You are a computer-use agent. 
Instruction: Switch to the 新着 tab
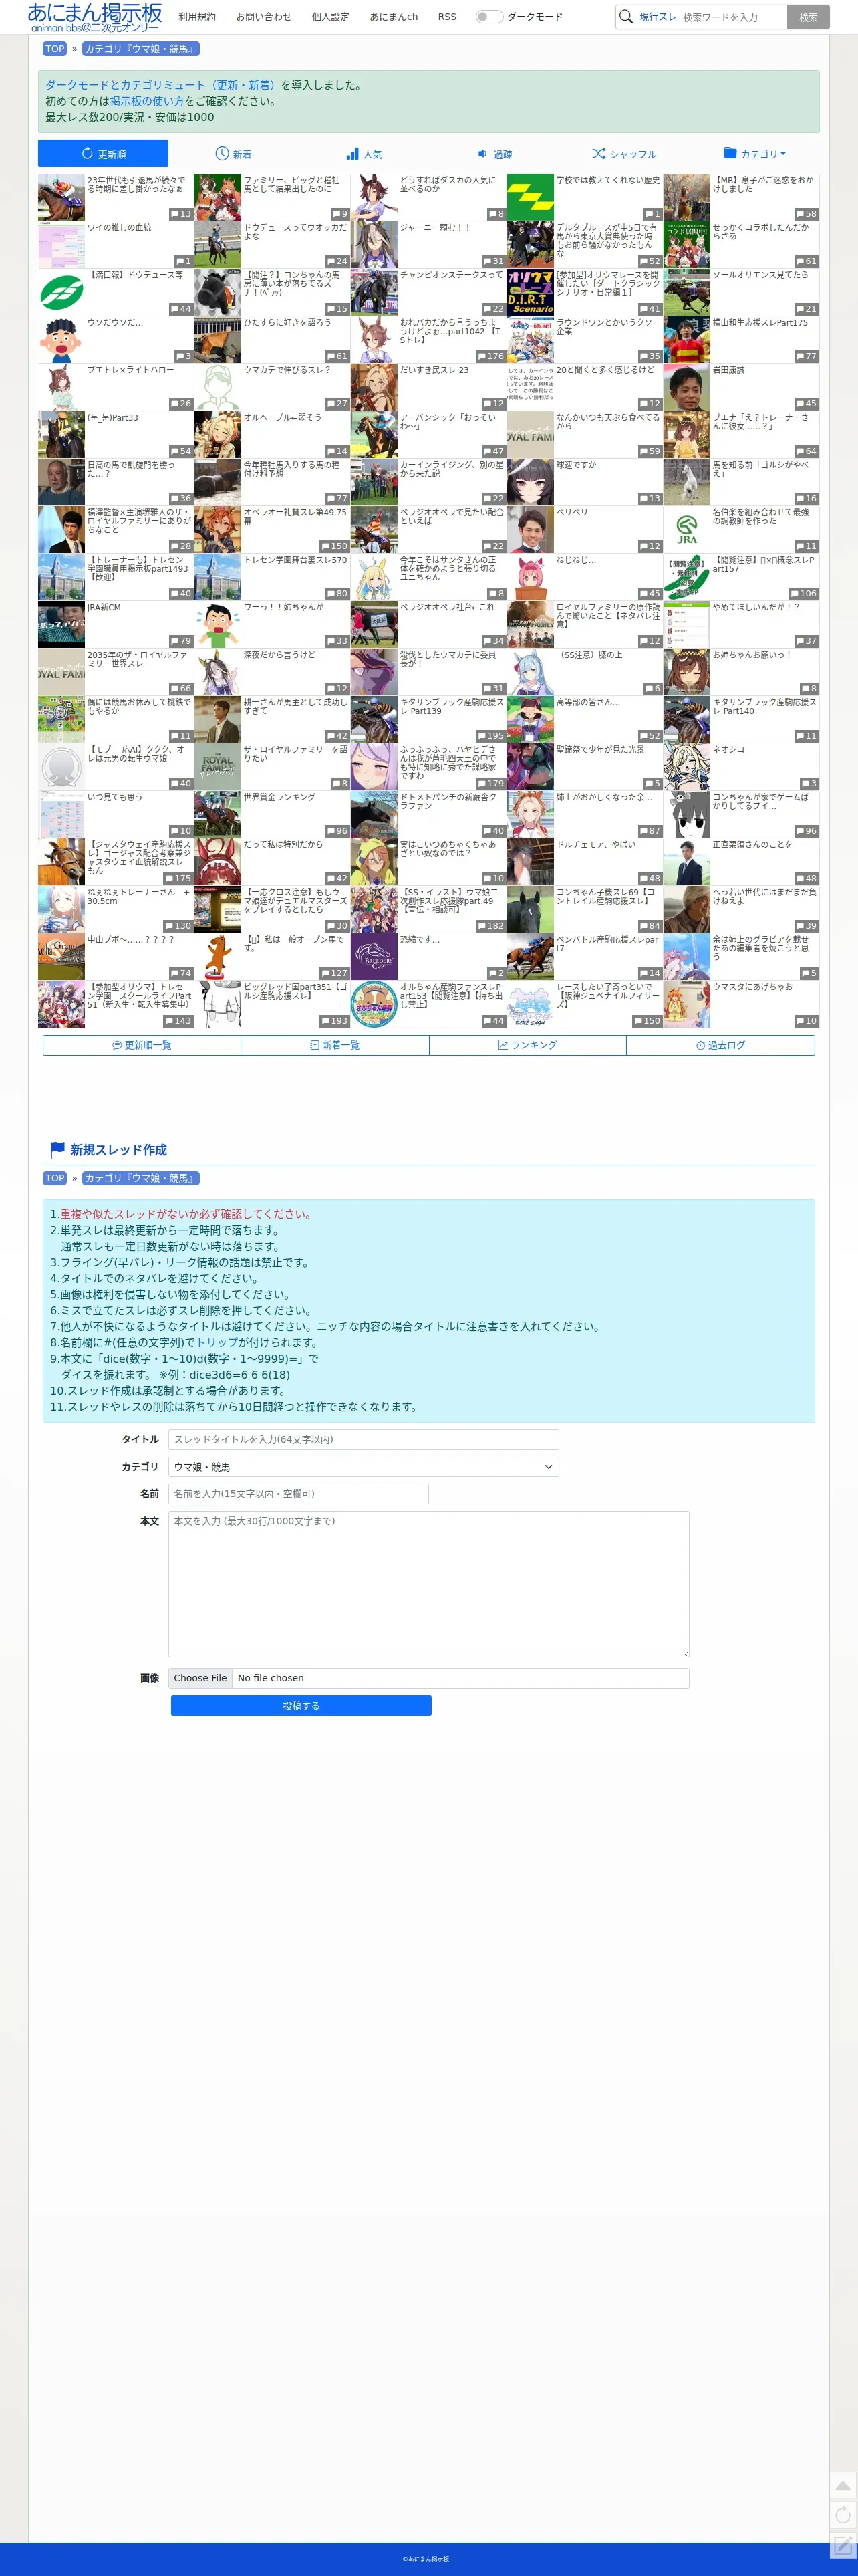tap(233, 154)
